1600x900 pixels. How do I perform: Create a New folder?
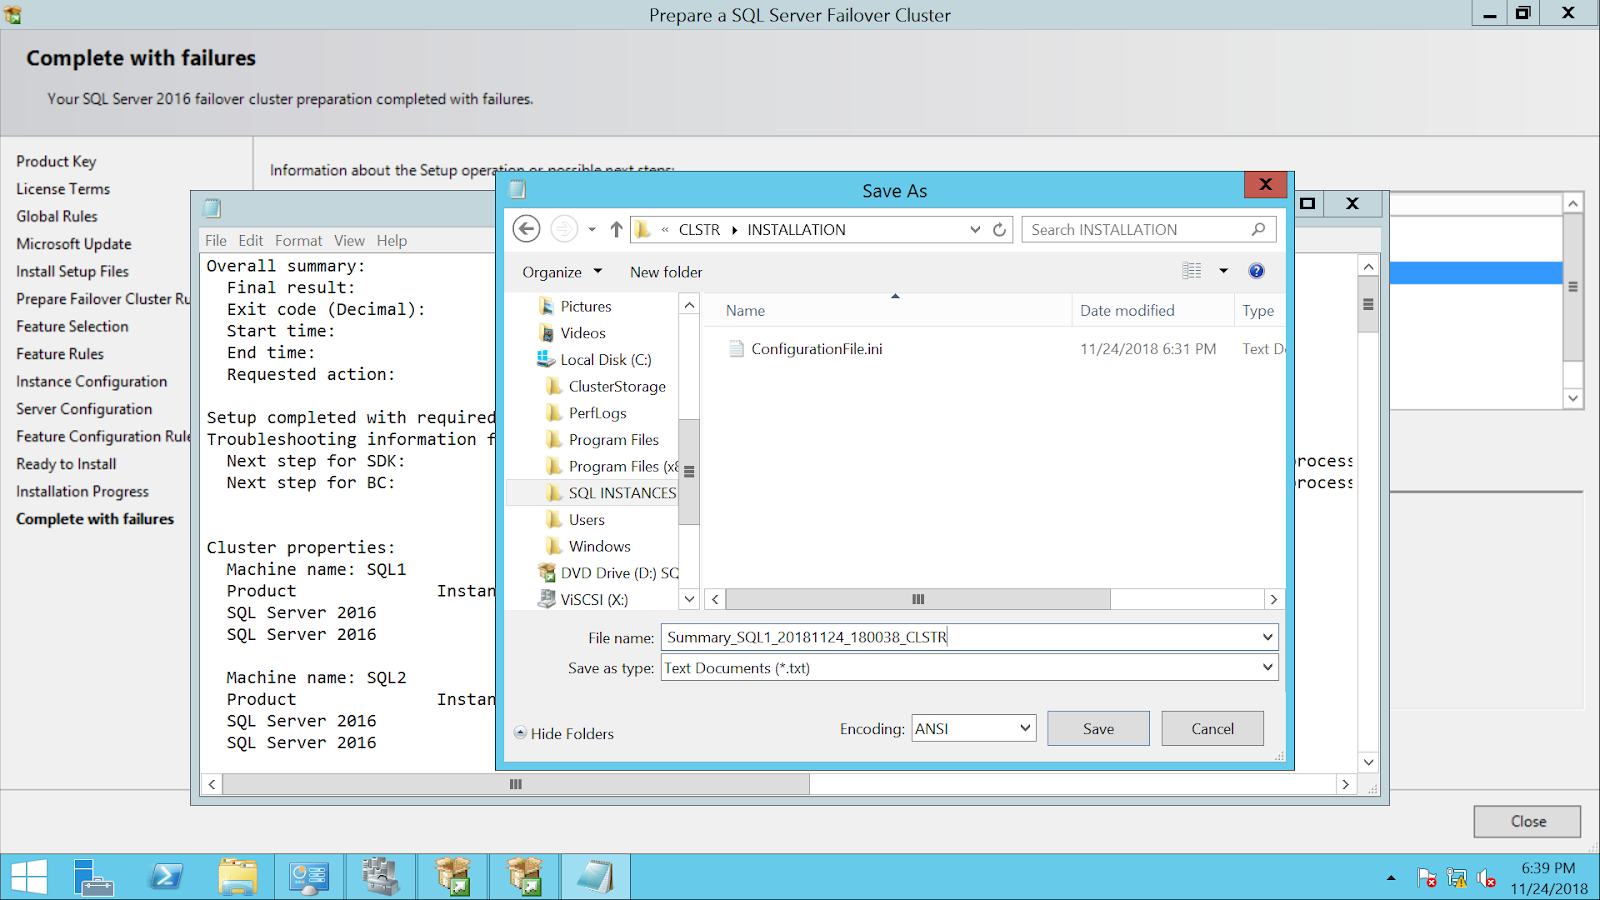[666, 272]
